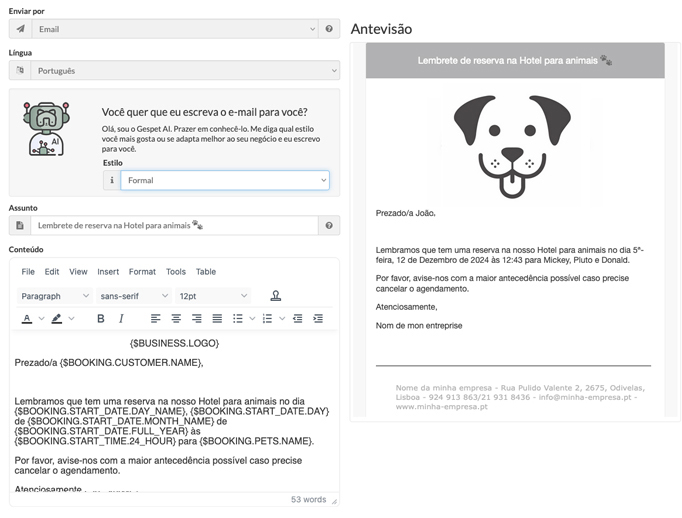Click the dog logo in preview
The height and width of the screenshot is (518, 682).
512,146
